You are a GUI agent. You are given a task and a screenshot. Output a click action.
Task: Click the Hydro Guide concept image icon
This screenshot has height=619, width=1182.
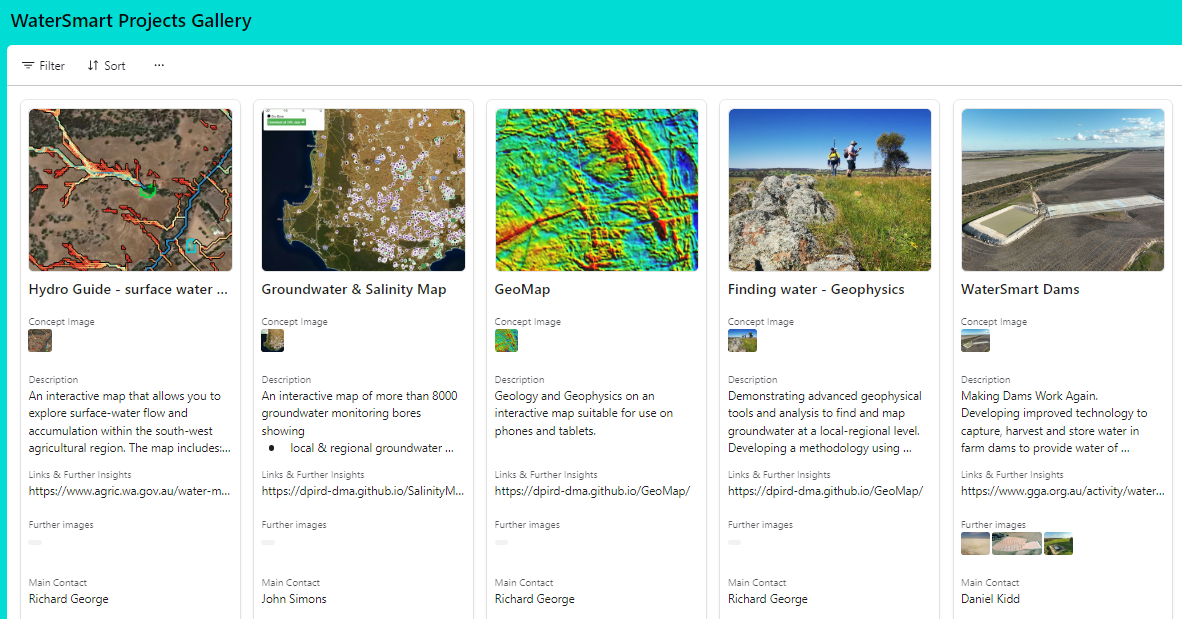[40, 341]
